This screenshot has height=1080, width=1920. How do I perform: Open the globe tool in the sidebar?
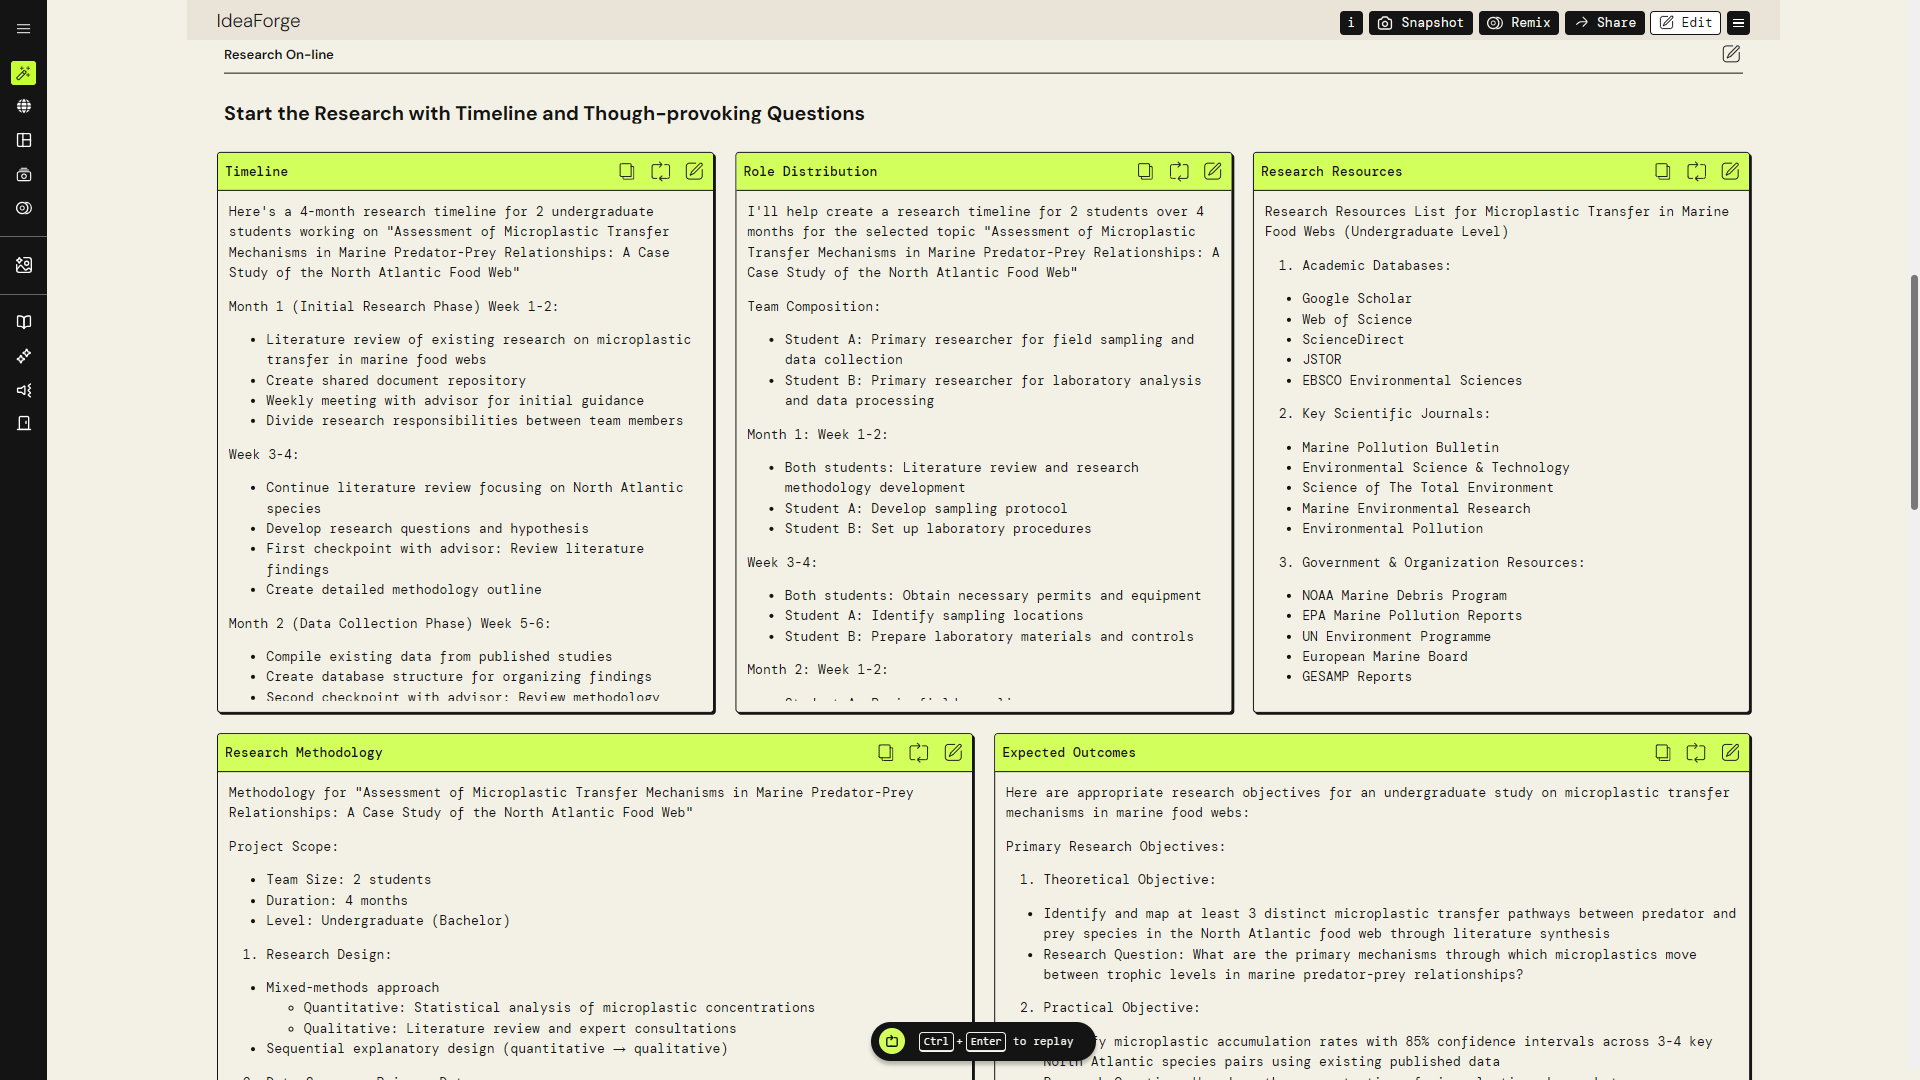(x=24, y=106)
